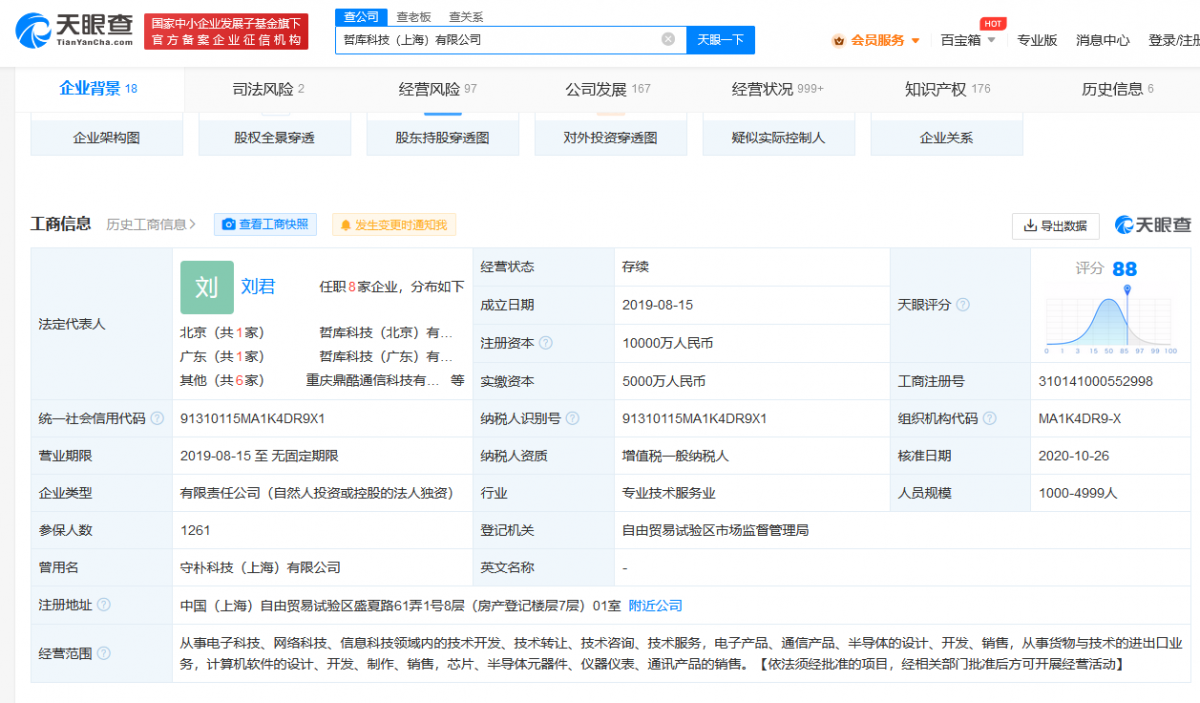Select the 2019-08-15 founding date value
Viewport: 1200px width, 703px height.
pos(657,305)
